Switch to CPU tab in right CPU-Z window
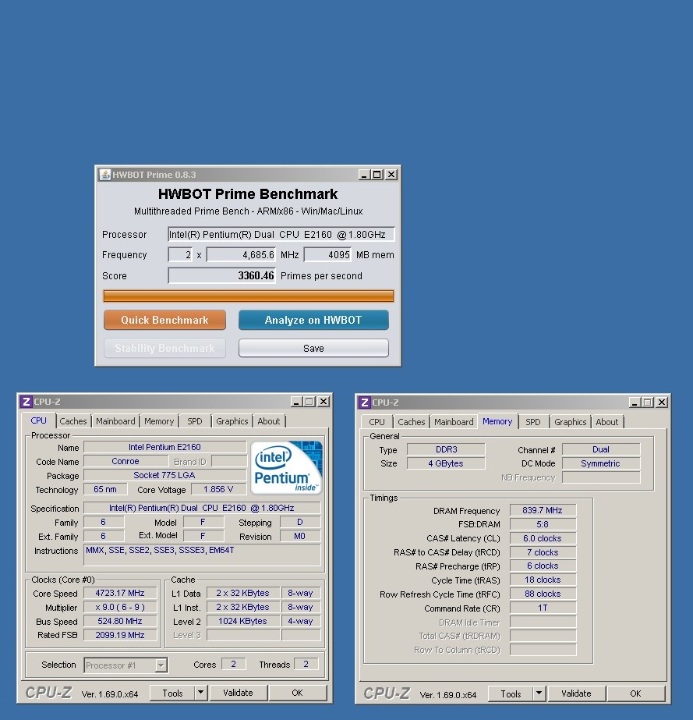Screen dimensions: 693x720 [377, 422]
